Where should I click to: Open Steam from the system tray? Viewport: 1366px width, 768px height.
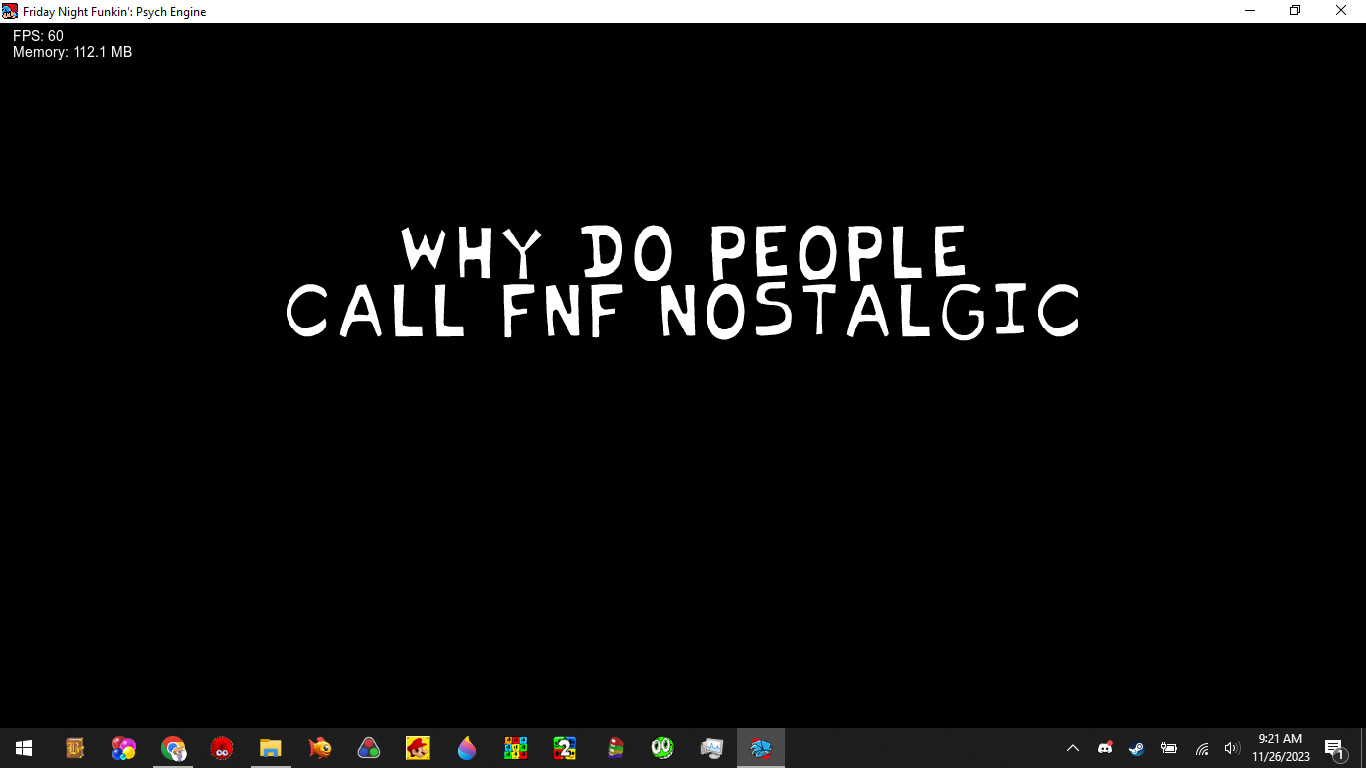pos(1137,748)
